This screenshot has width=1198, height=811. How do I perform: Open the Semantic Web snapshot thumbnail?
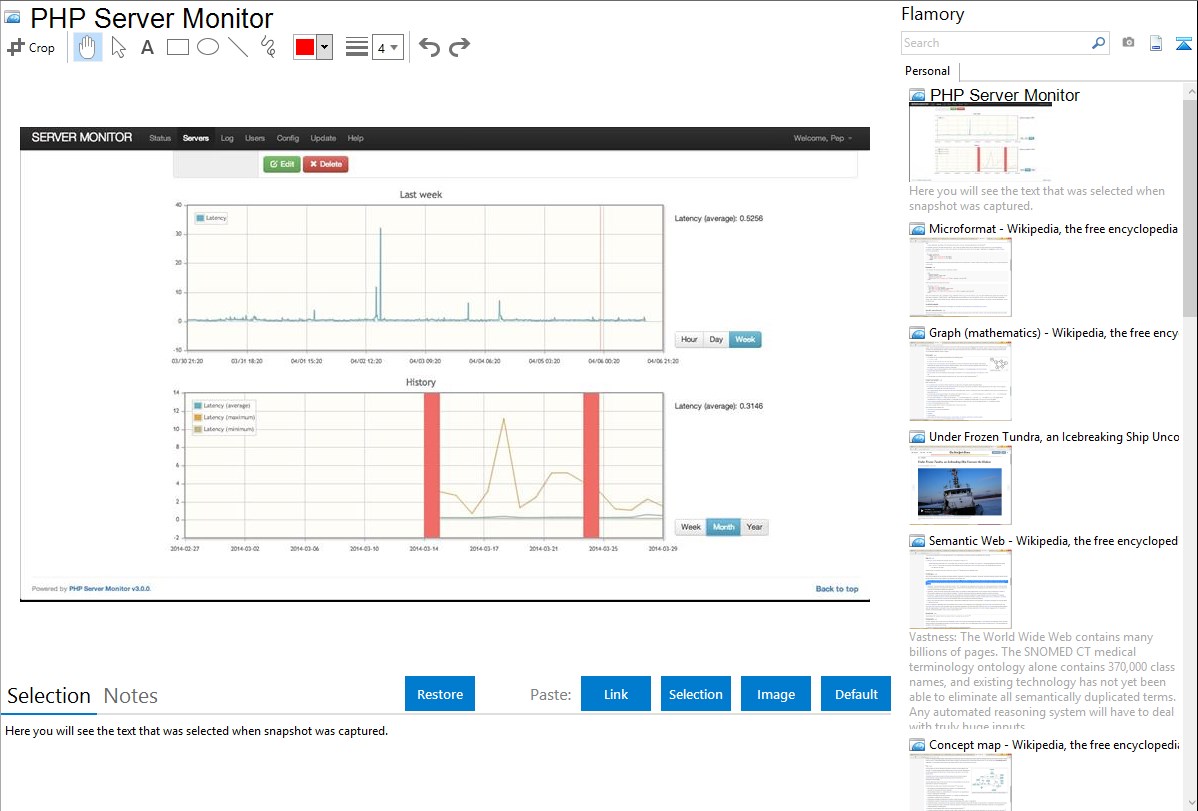point(960,589)
